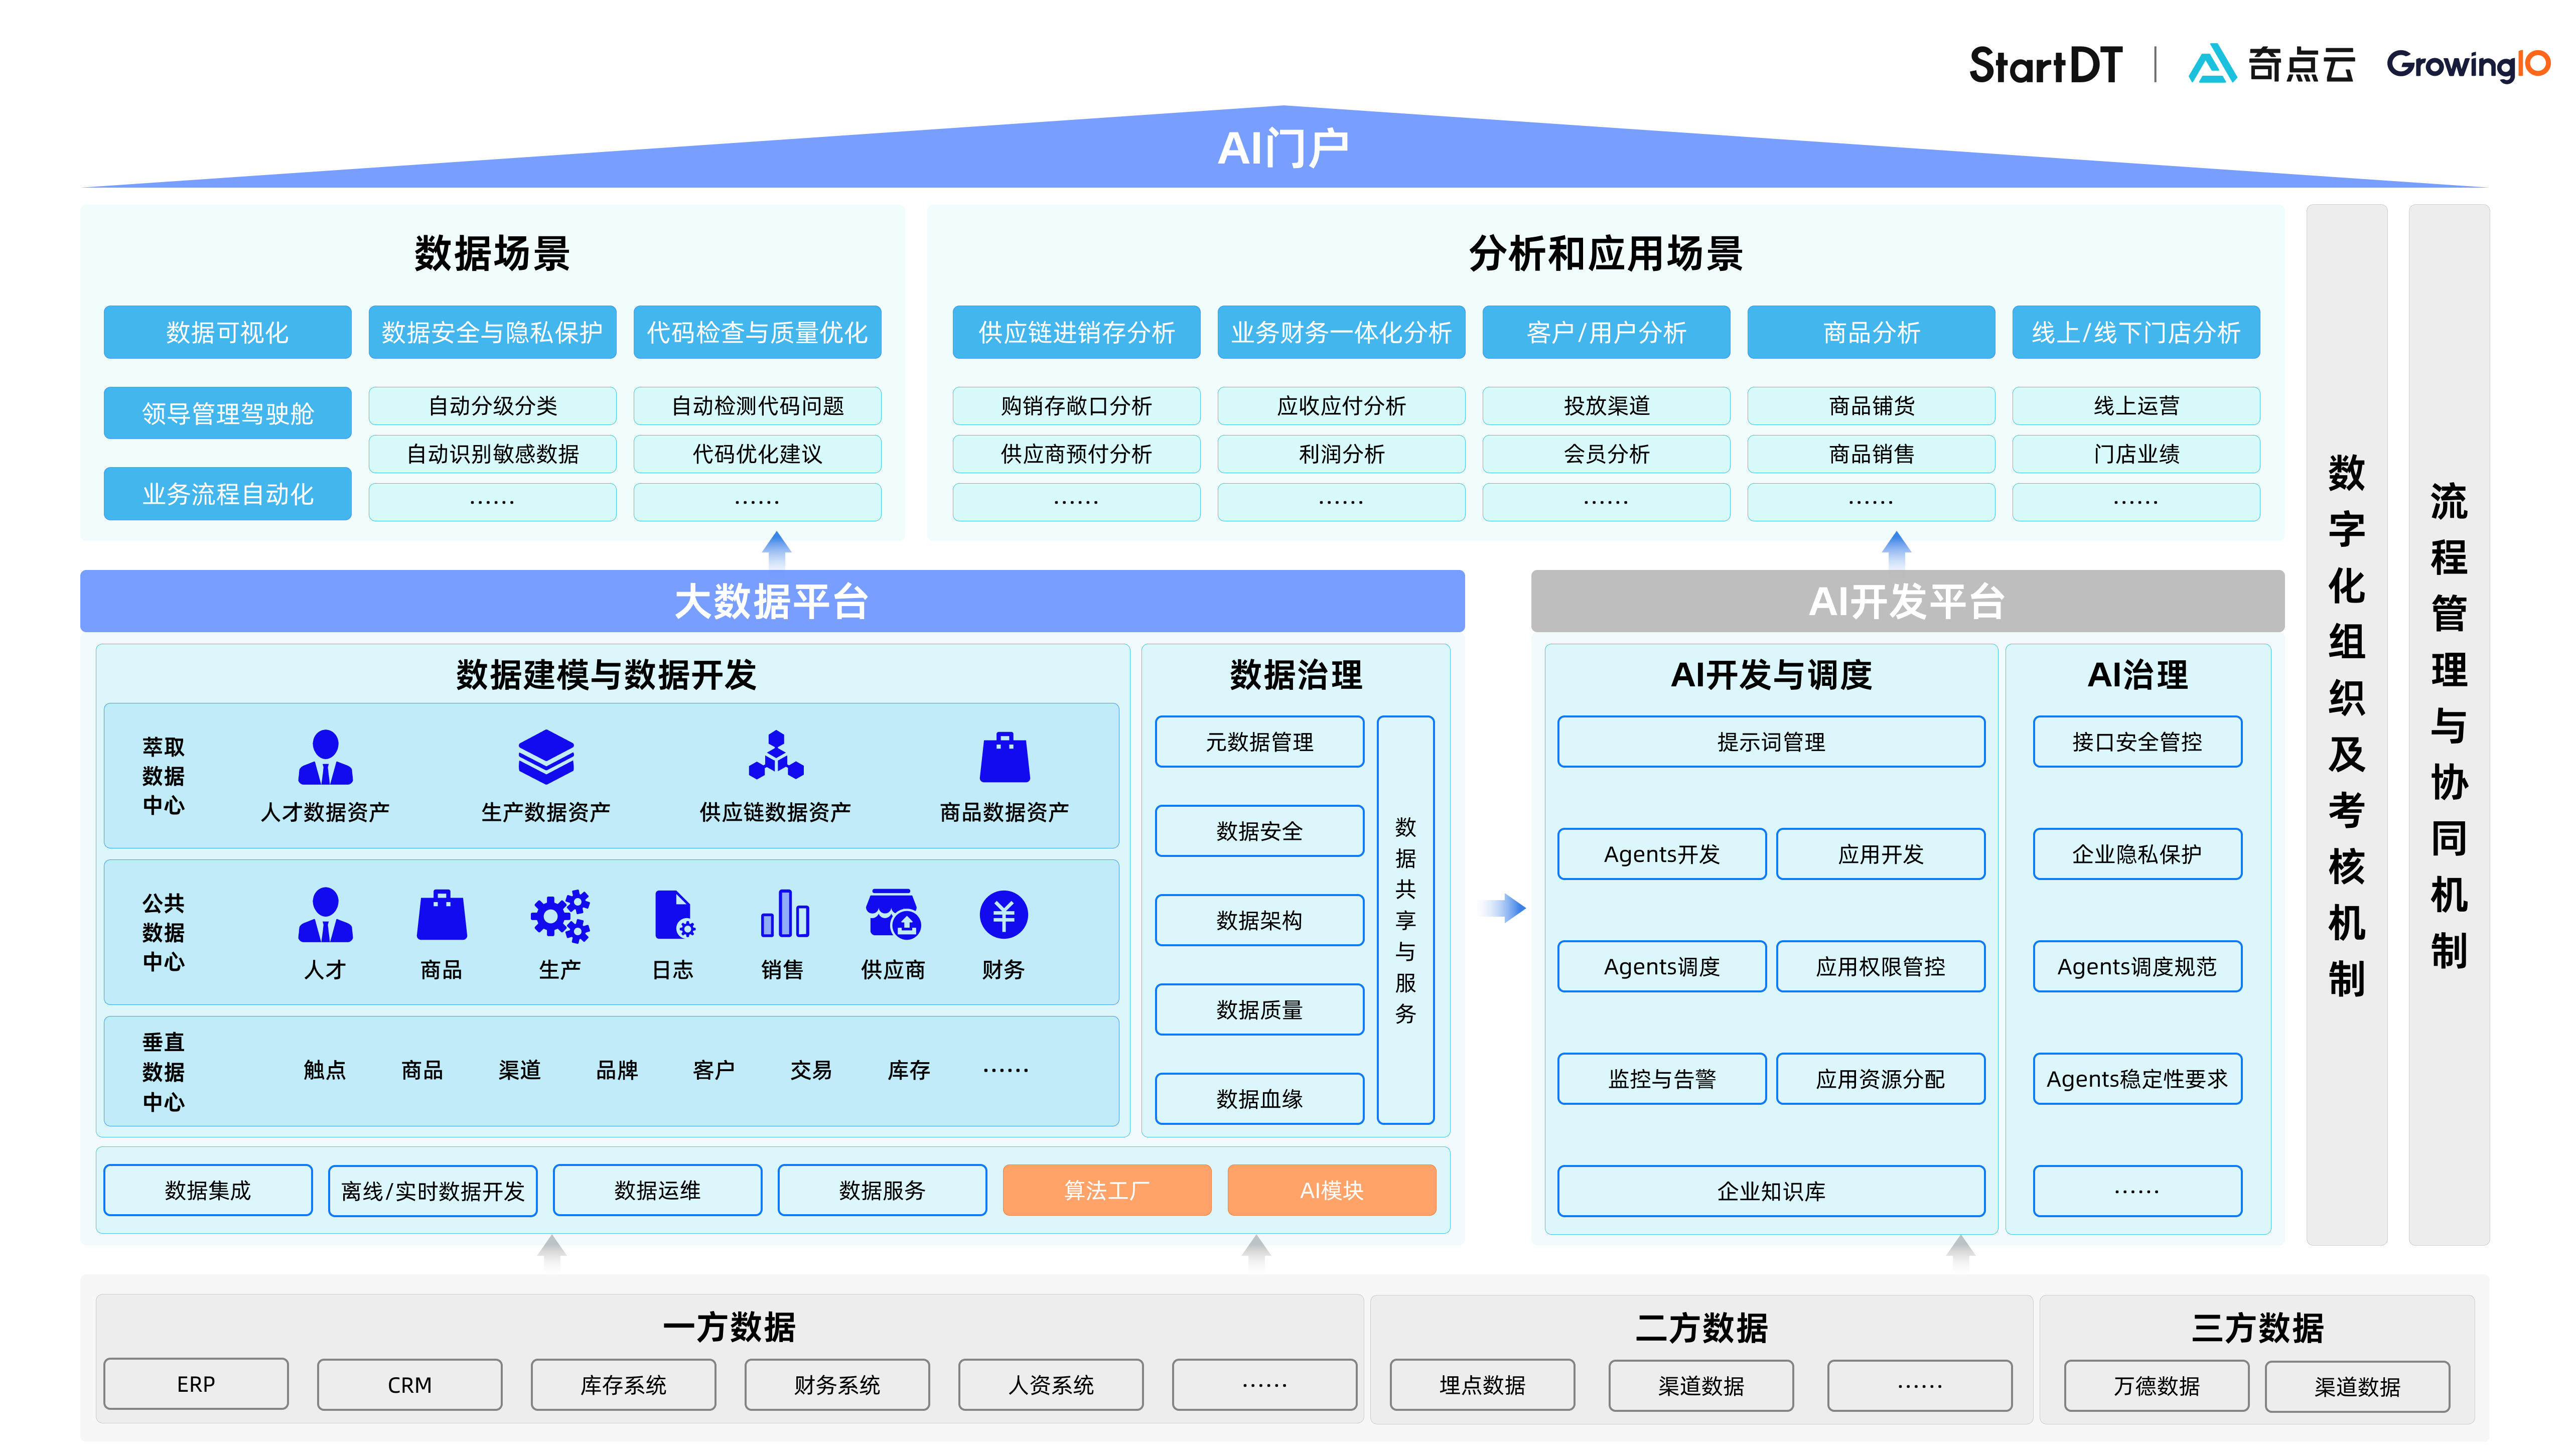Click the 供应商 store icon

point(892,915)
